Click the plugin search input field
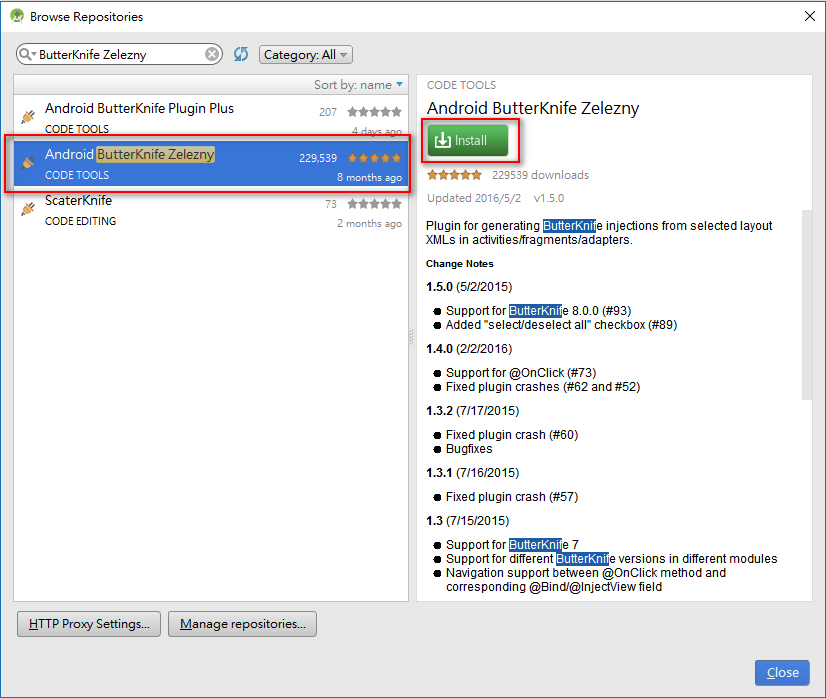This screenshot has height=698, width=826. pyautogui.click(x=121, y=54)
